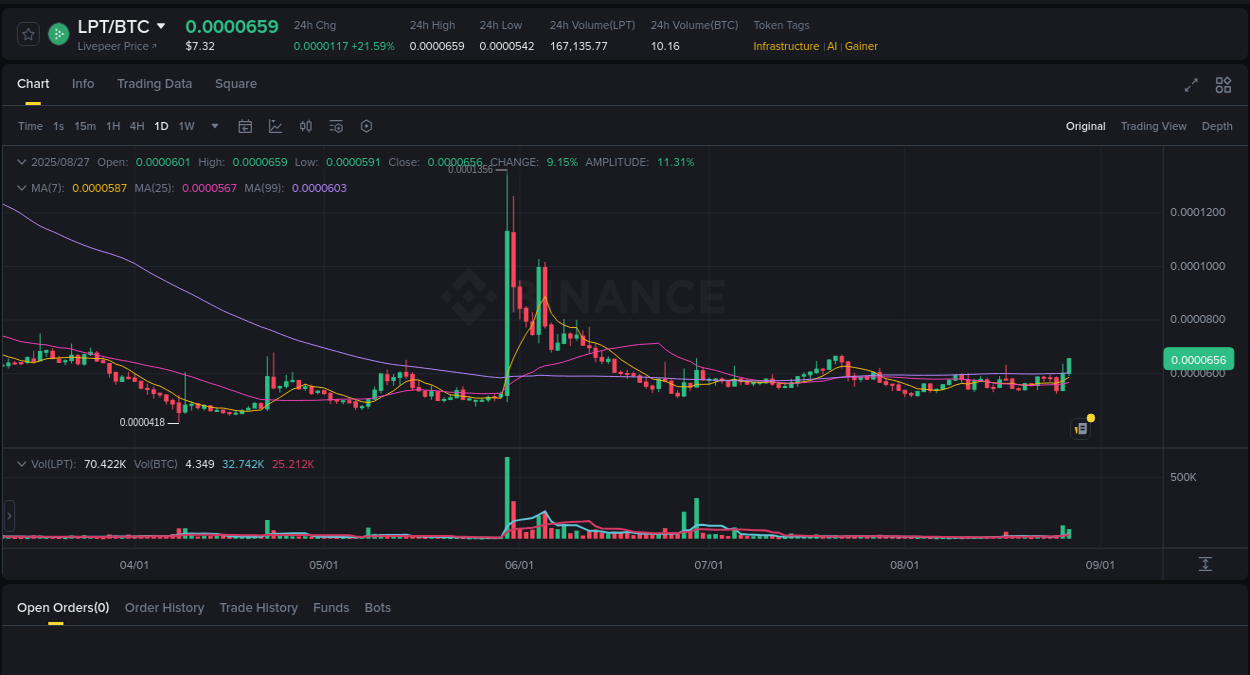The width and height of the screenshot is (1250, 675).
Task: Switch to the Order History tab
Action: click(x=164, y=607)
